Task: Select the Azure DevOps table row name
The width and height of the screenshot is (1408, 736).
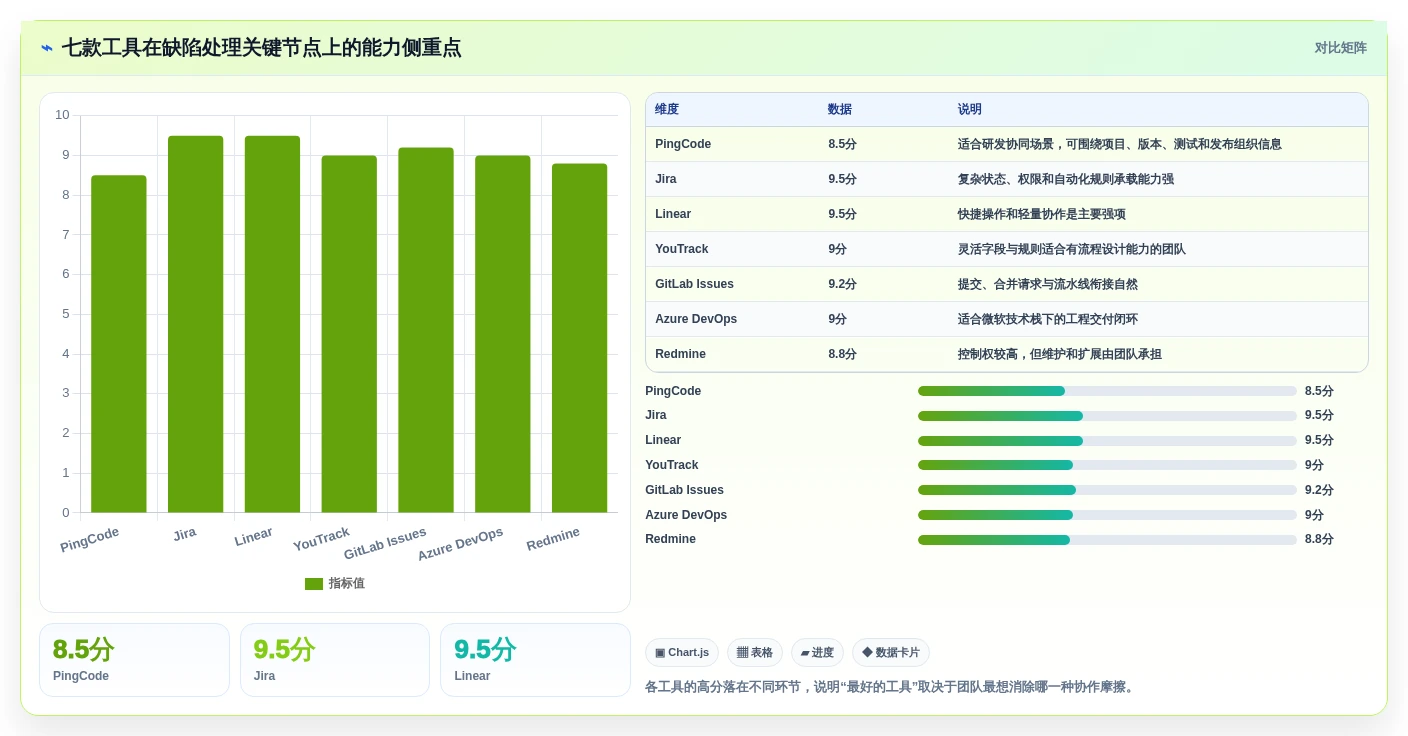Action: tap(696, 319)
